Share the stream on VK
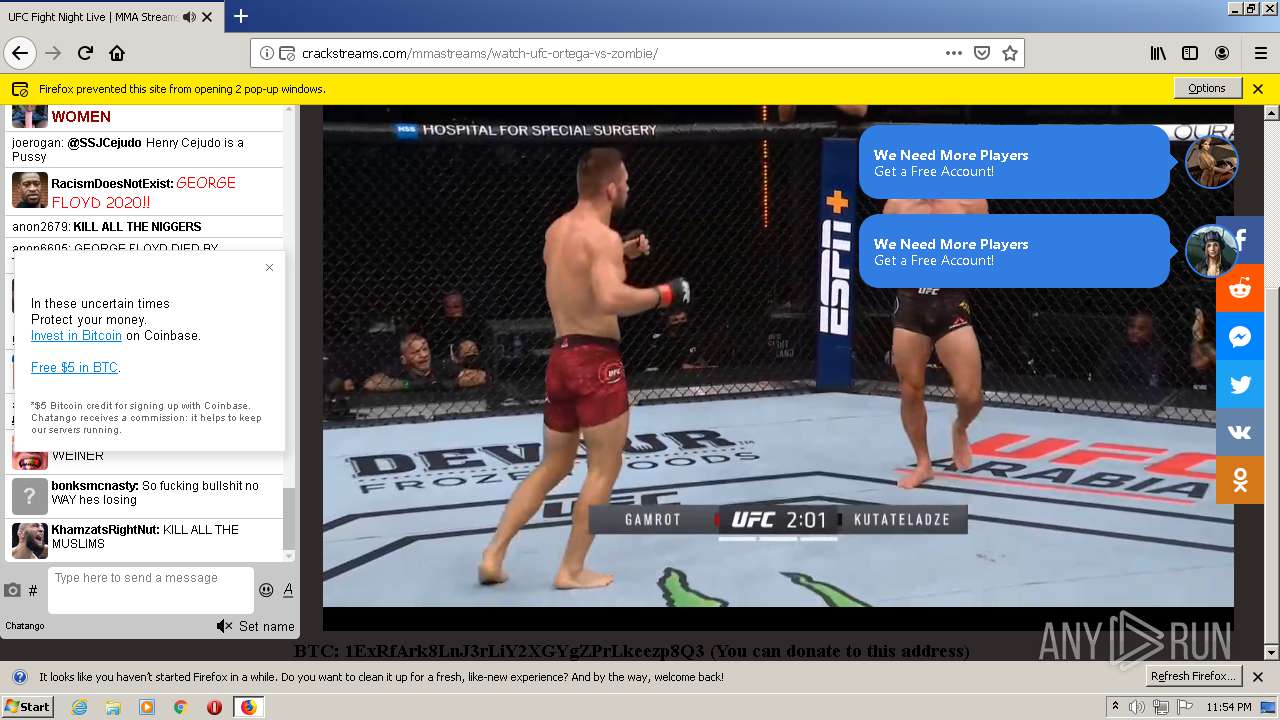 pos(1240,432)
